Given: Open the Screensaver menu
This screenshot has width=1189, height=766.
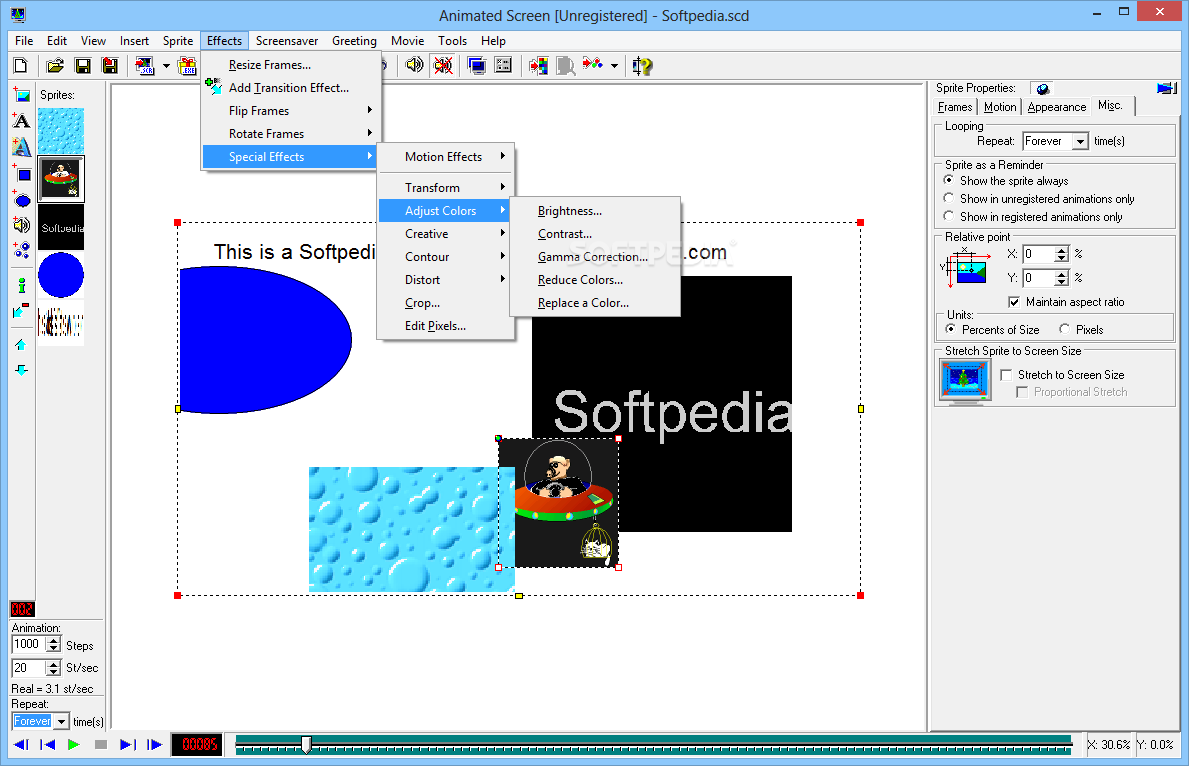Looking at the screenshot, I should (x=287, y=41).
